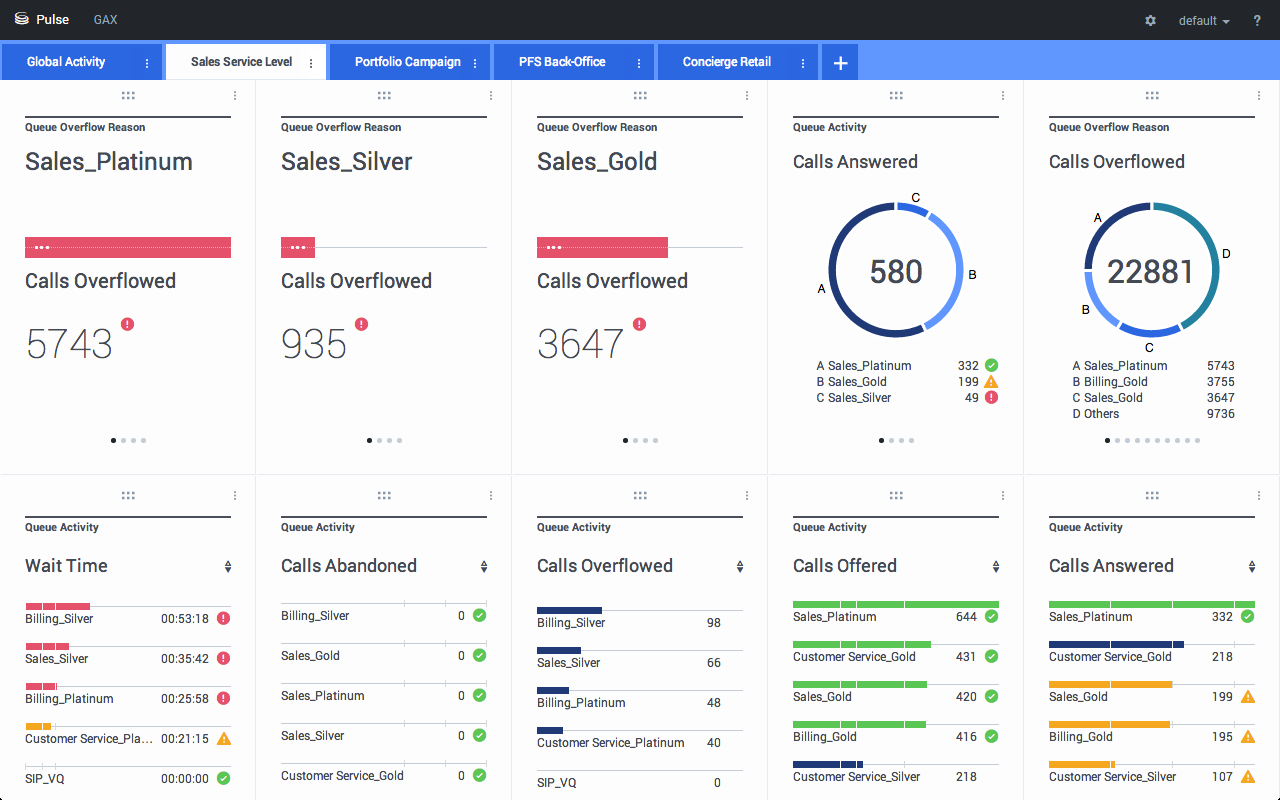Add a new dashboard tab with plus

pyautogui.click(x=840, y=63)
